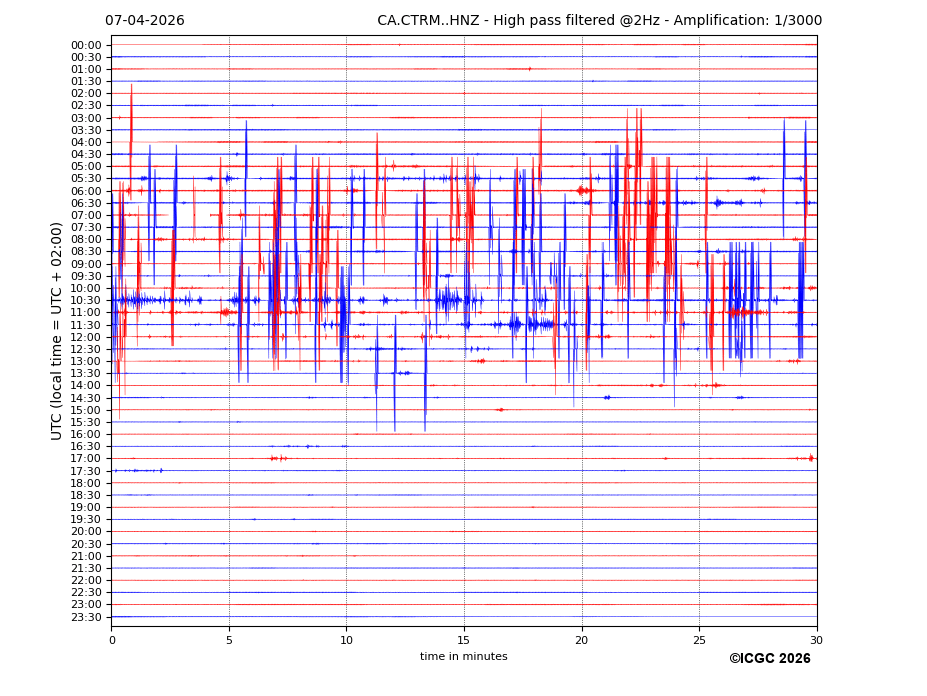Image resolution: width=927 pixels, height=696 pixels.
Task: Select the 06:00 time row label
Action: tap(85, 191)
